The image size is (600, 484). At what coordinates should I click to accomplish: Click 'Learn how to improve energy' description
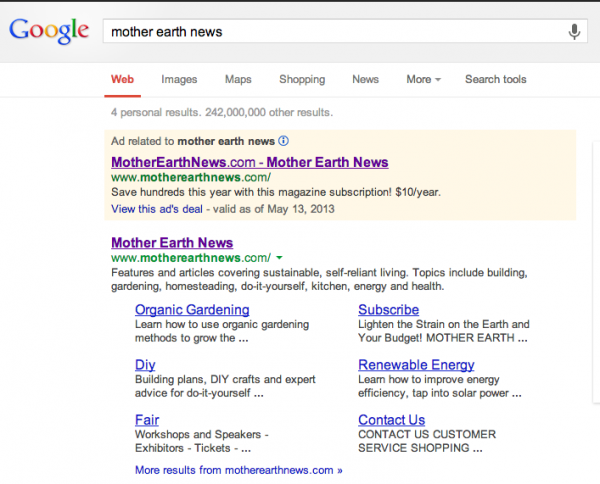[440, 386]
